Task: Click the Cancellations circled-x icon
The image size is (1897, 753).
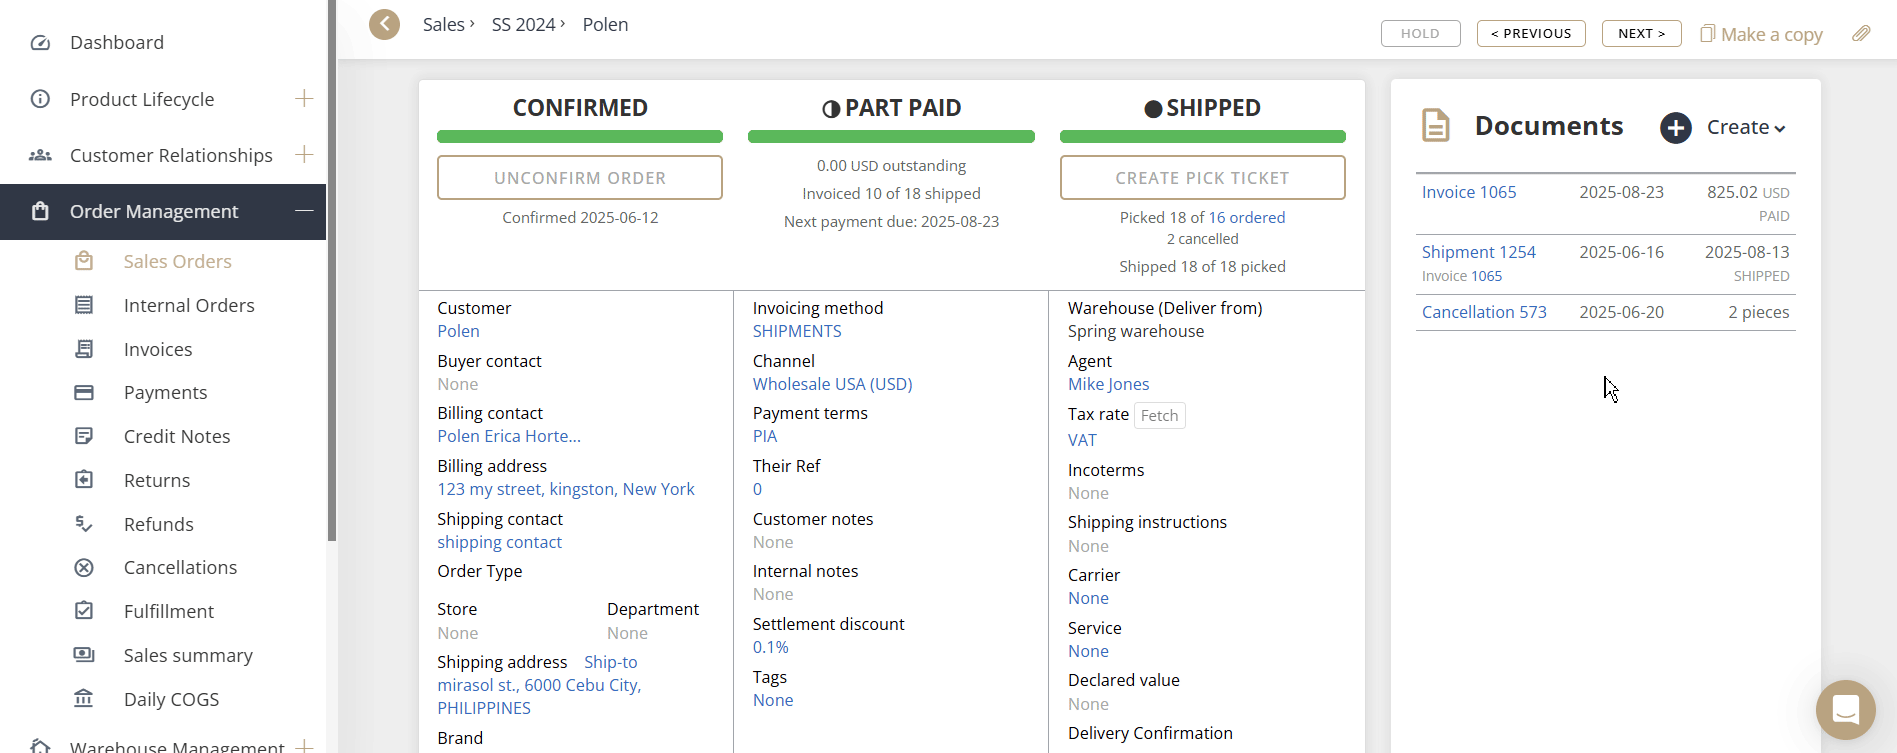Action: 84,568
